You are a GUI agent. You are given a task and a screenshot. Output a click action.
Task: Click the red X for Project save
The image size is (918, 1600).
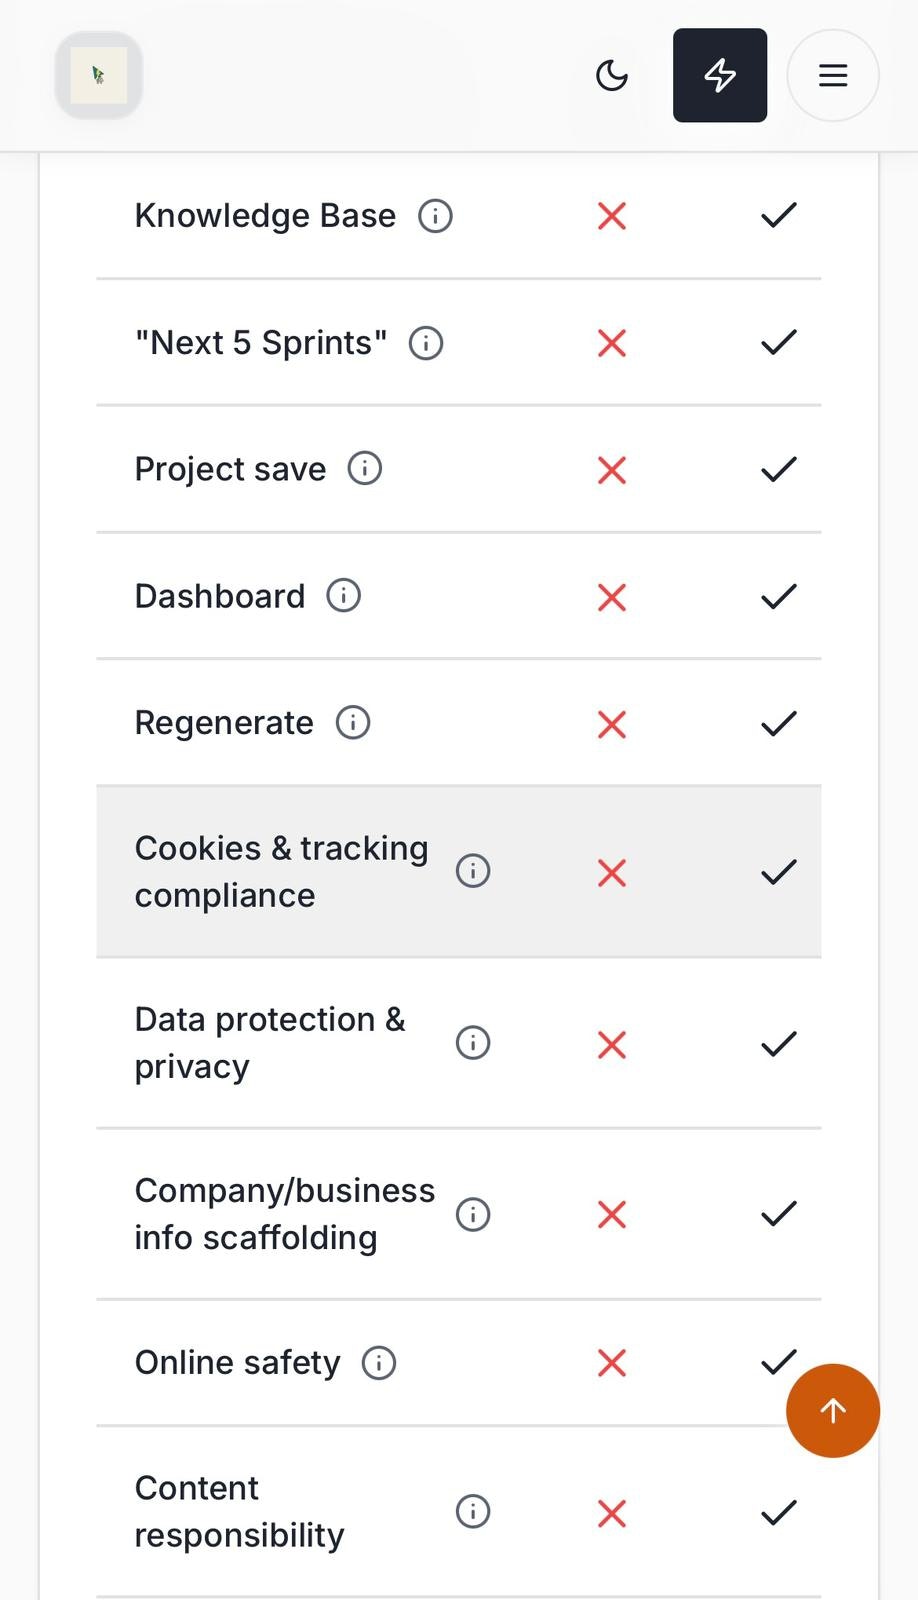[612, 470]
